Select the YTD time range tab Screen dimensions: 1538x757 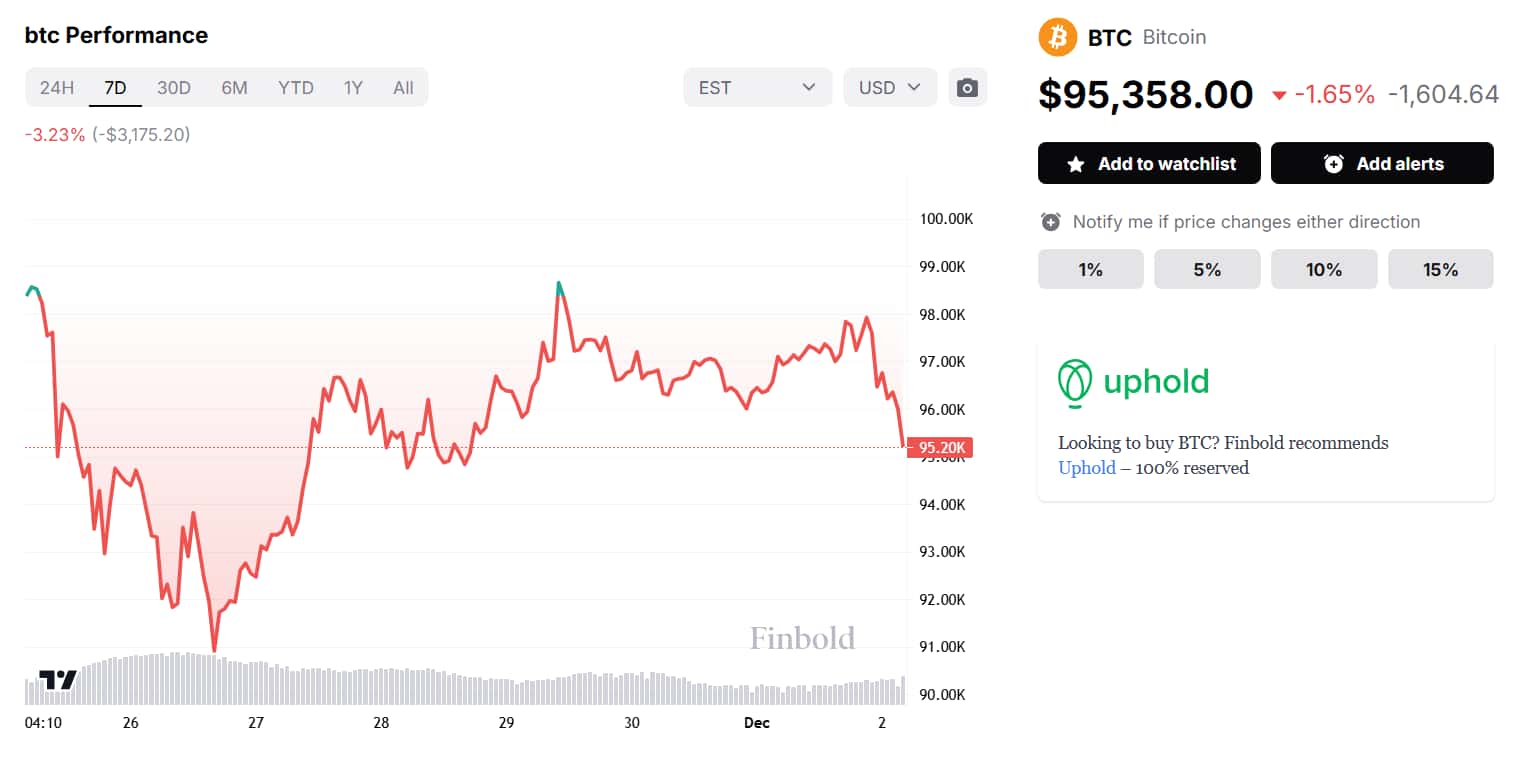click(x=296, y=87)
